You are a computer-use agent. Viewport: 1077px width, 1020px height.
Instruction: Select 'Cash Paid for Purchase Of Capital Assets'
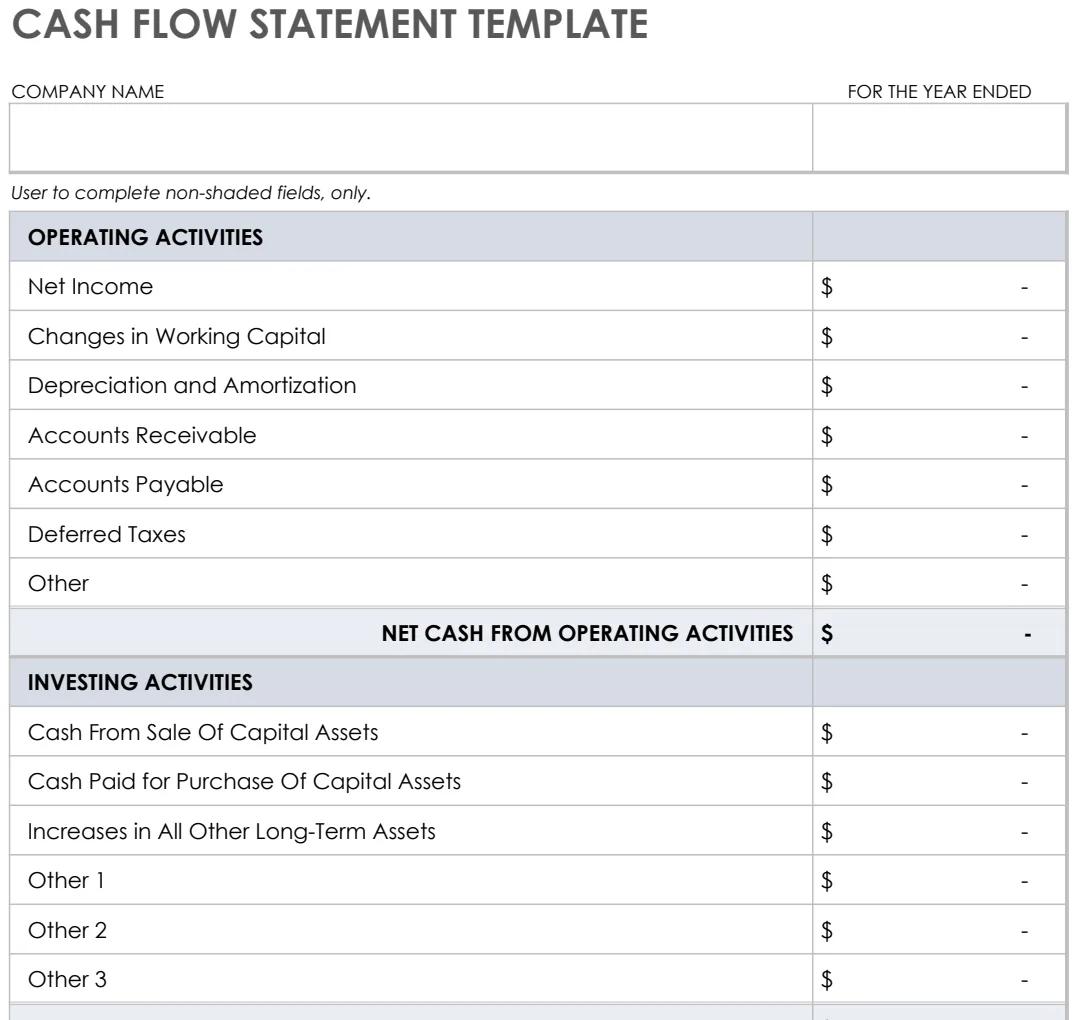click(x=244, y=782)
